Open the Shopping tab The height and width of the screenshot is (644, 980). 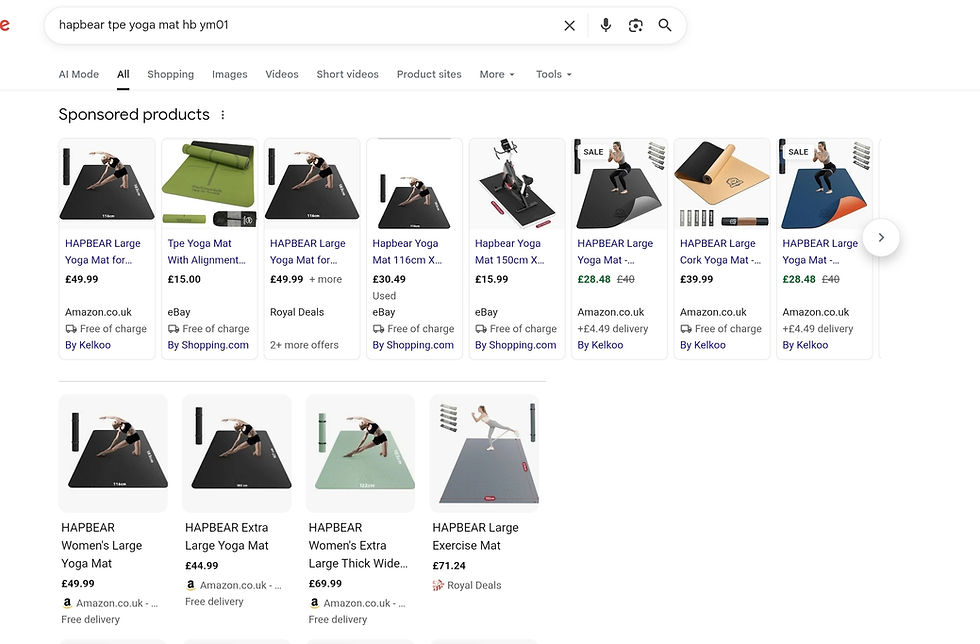[x=171, y=74]
